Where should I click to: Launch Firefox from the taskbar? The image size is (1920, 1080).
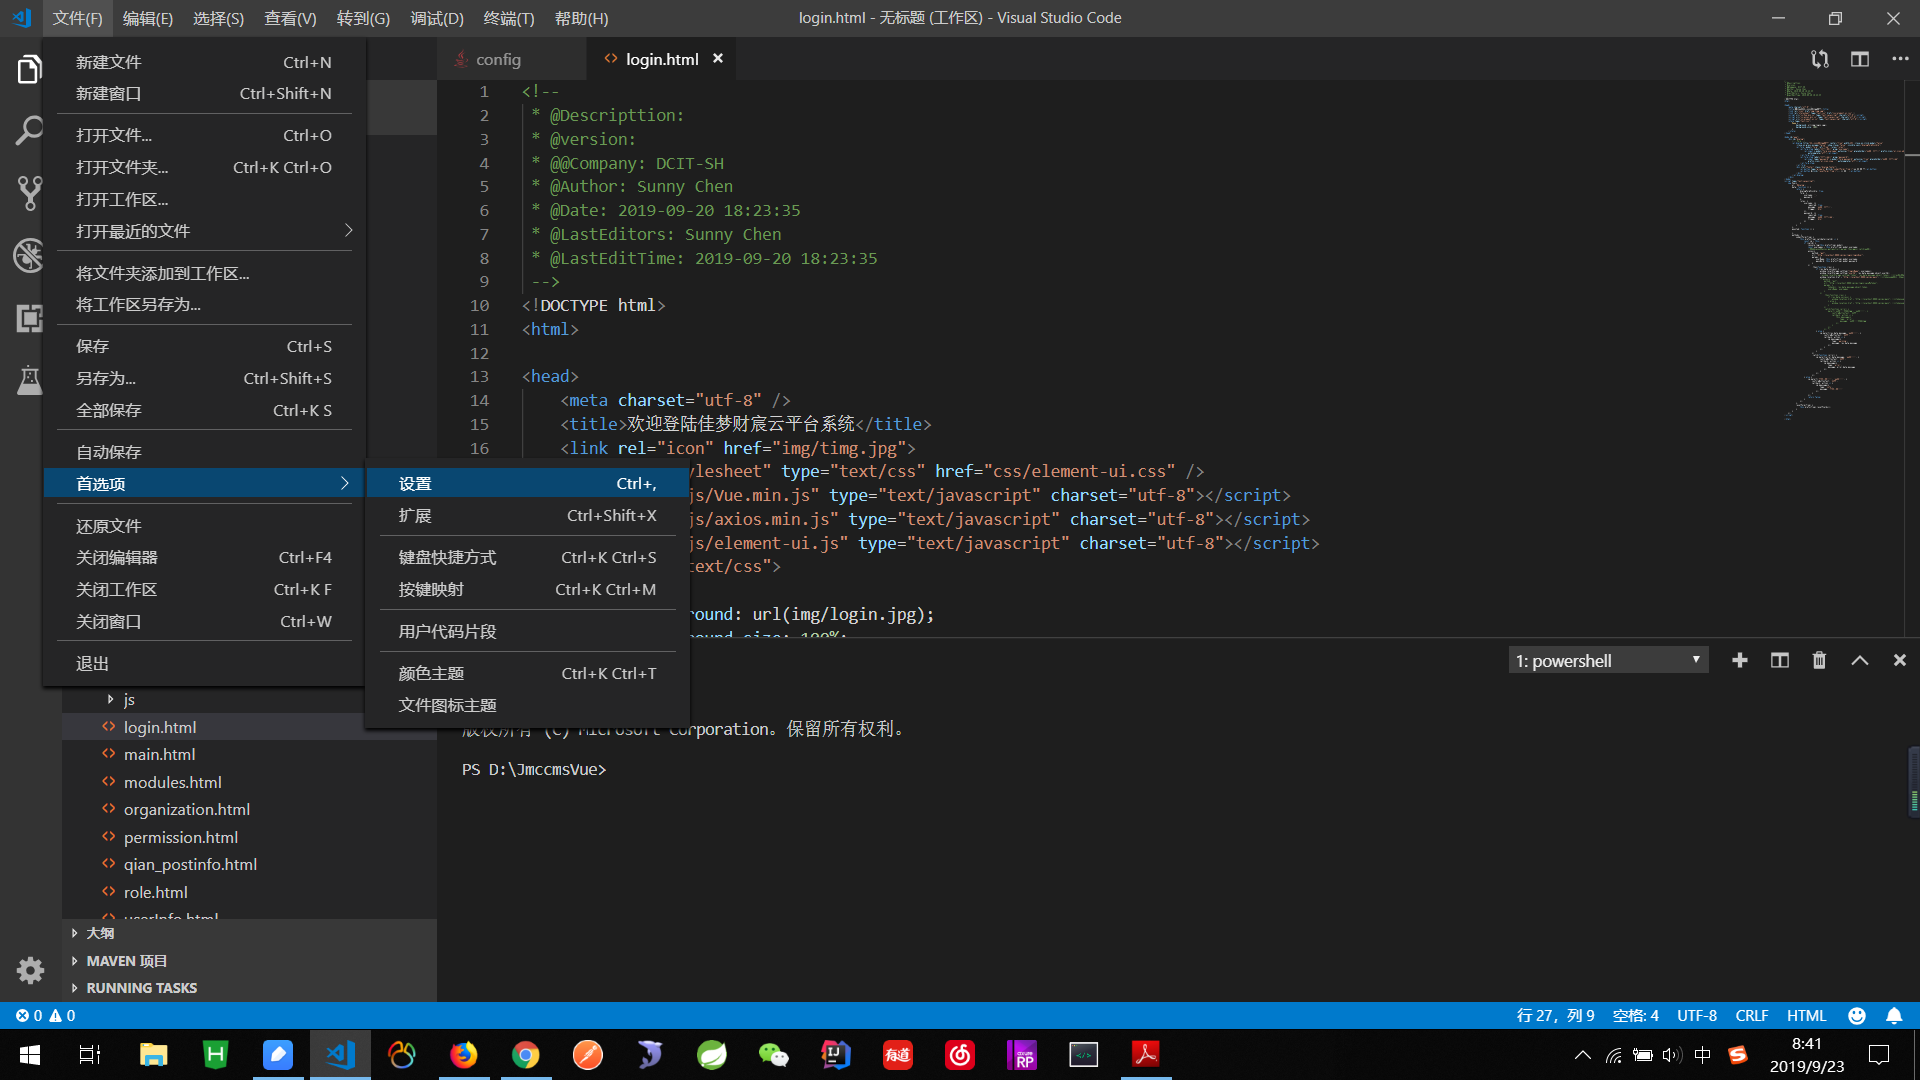(463, 1054)
